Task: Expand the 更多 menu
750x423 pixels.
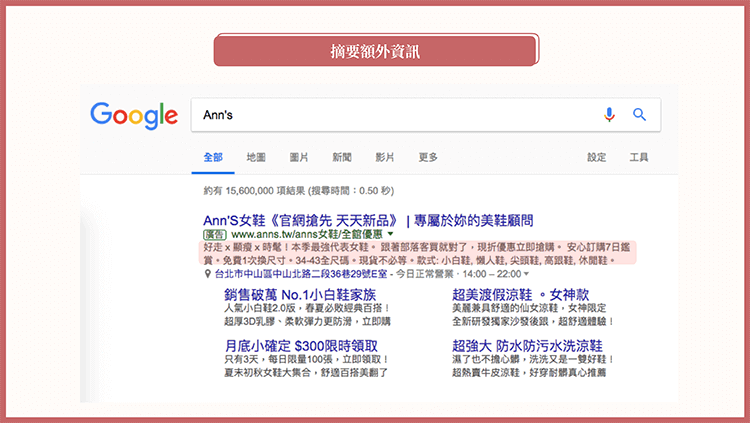Action: tap(428, 157)
